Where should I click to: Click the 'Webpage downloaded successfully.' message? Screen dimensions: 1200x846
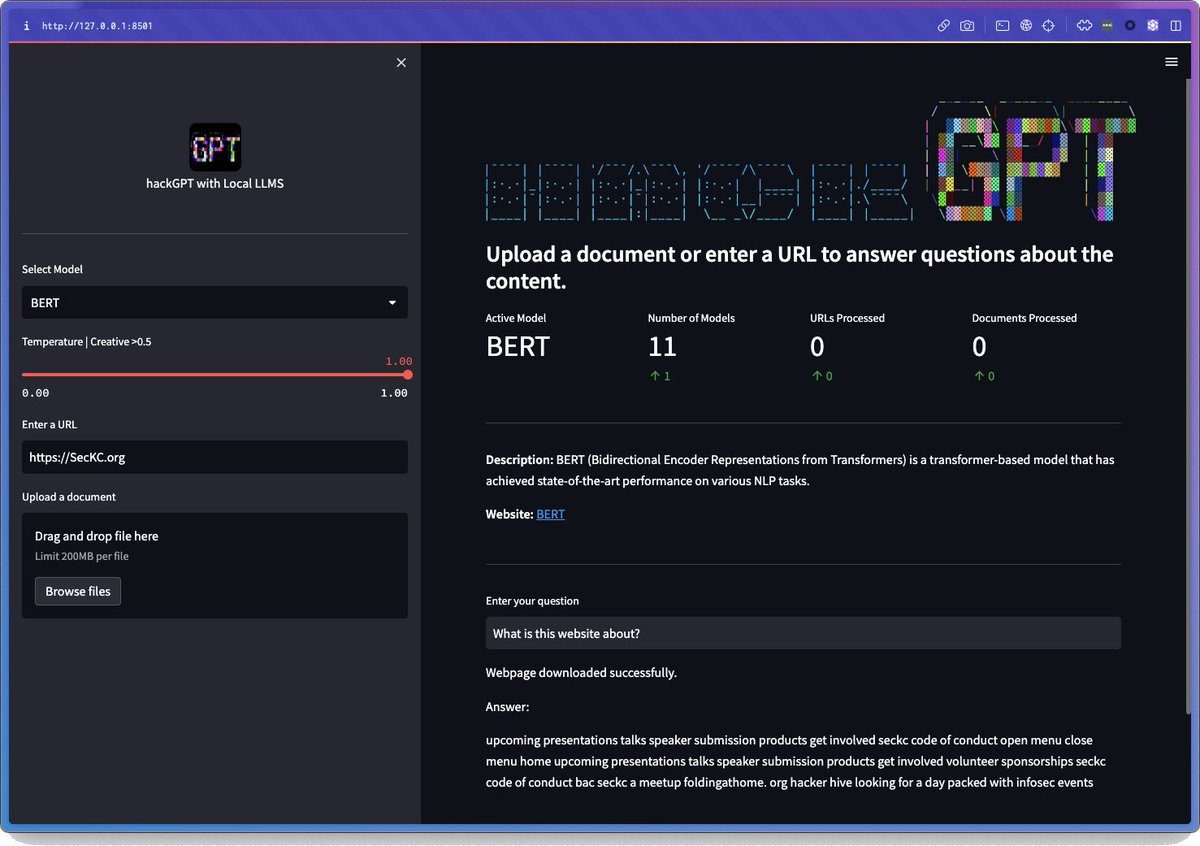click(x=581, y=672)
